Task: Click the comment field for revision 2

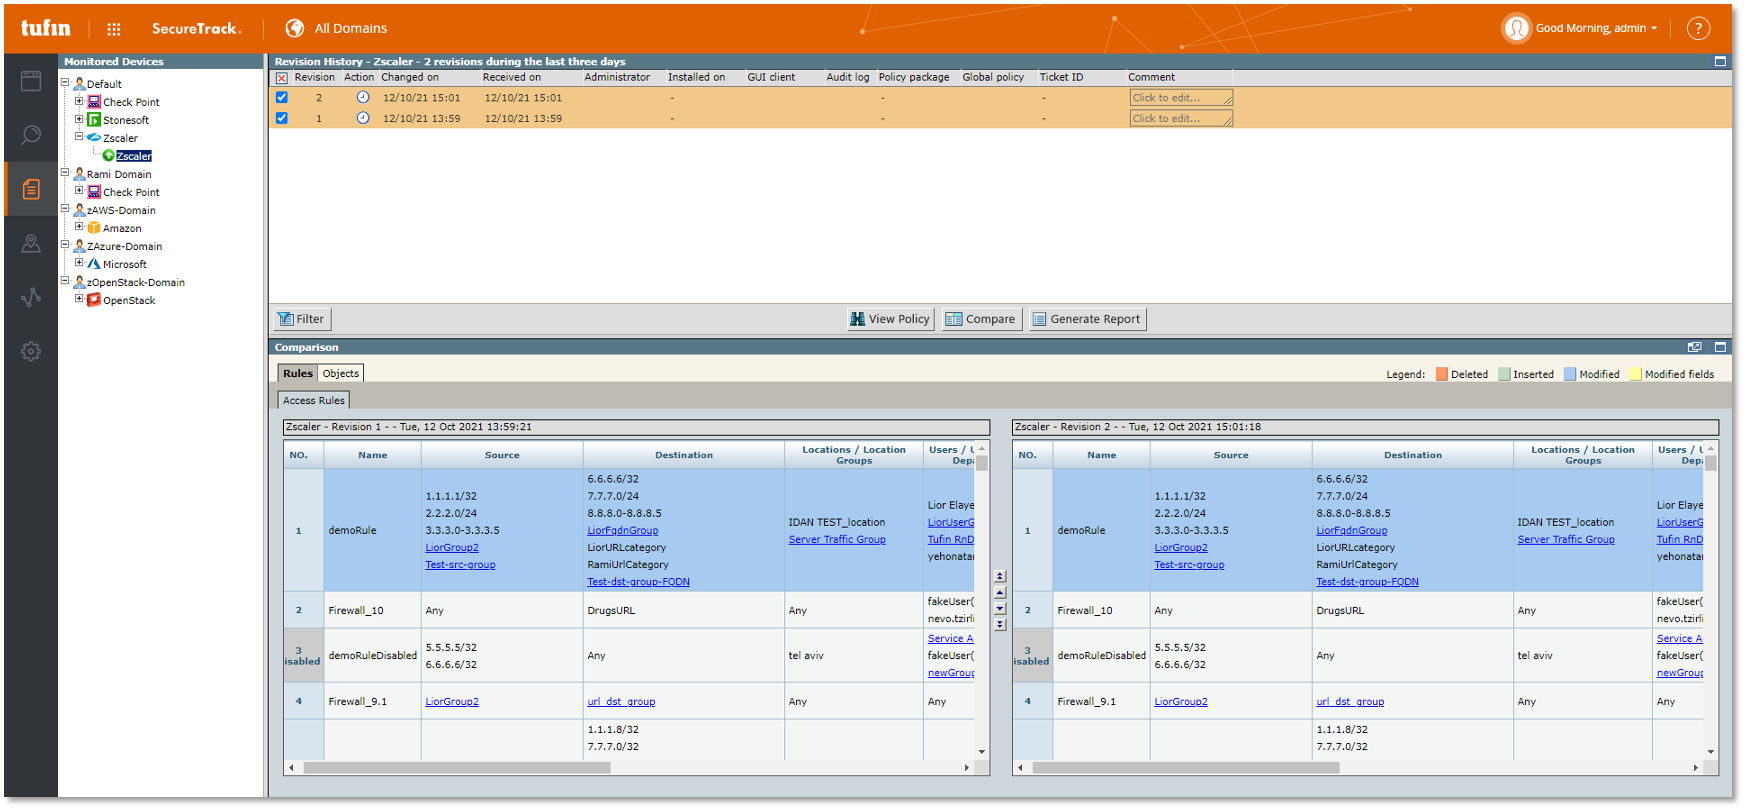Action: point(1181,98)
